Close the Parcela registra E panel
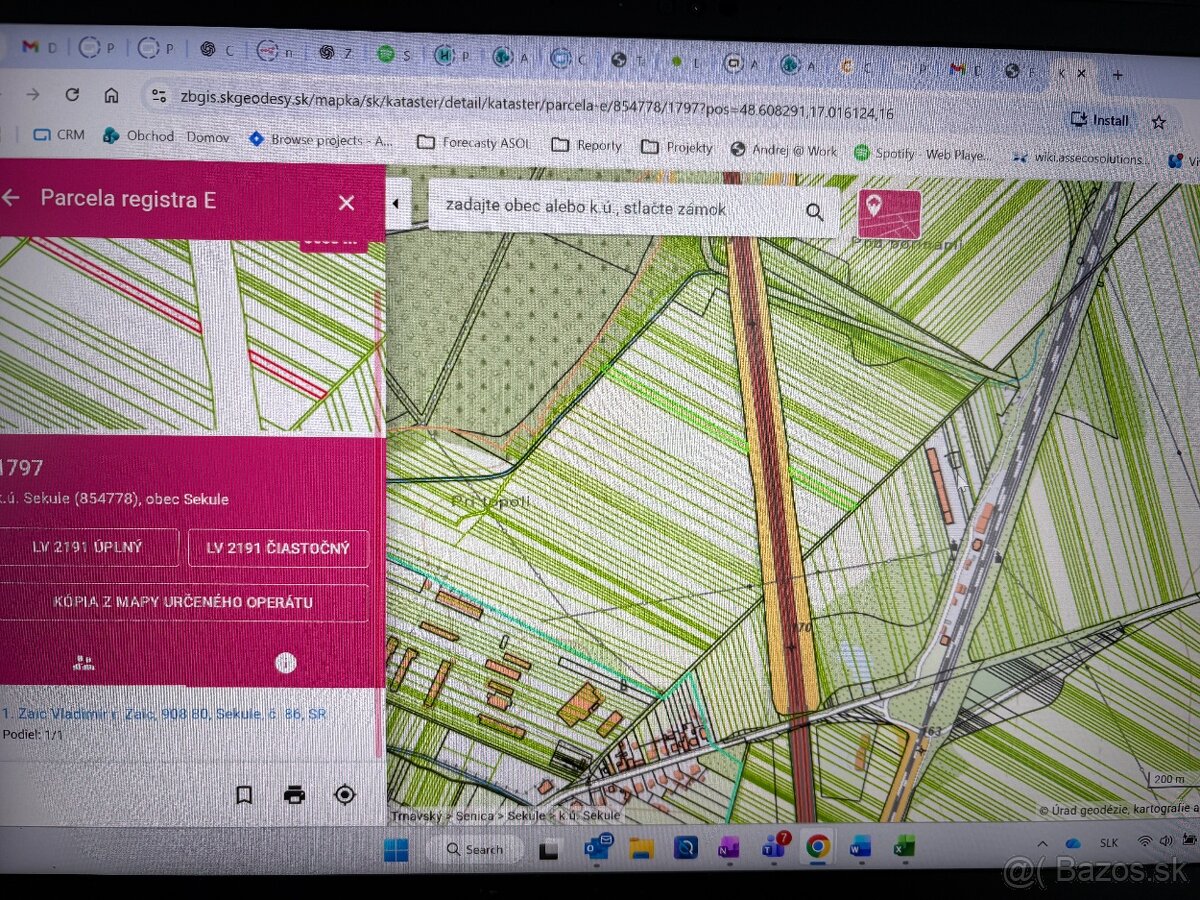1200x900 pixels. point(347,203)
